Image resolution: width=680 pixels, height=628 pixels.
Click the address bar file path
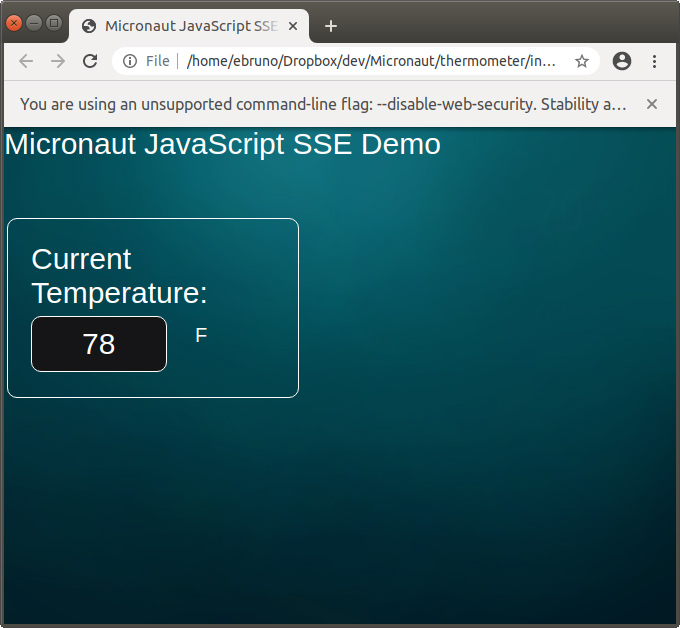[x=371, y=61]
